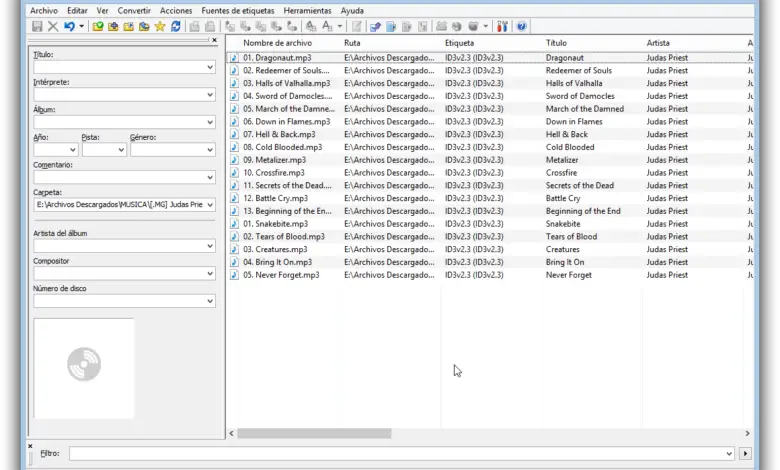This screenshot has width=780, height=470.
Task: Open the Ver menu
Action: tap(102, 10)
